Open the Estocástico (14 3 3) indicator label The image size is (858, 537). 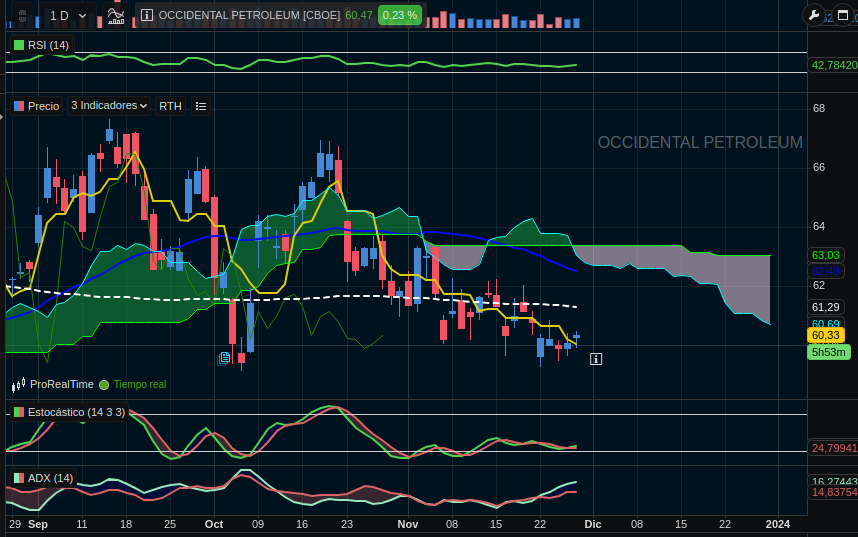(69, 412)
